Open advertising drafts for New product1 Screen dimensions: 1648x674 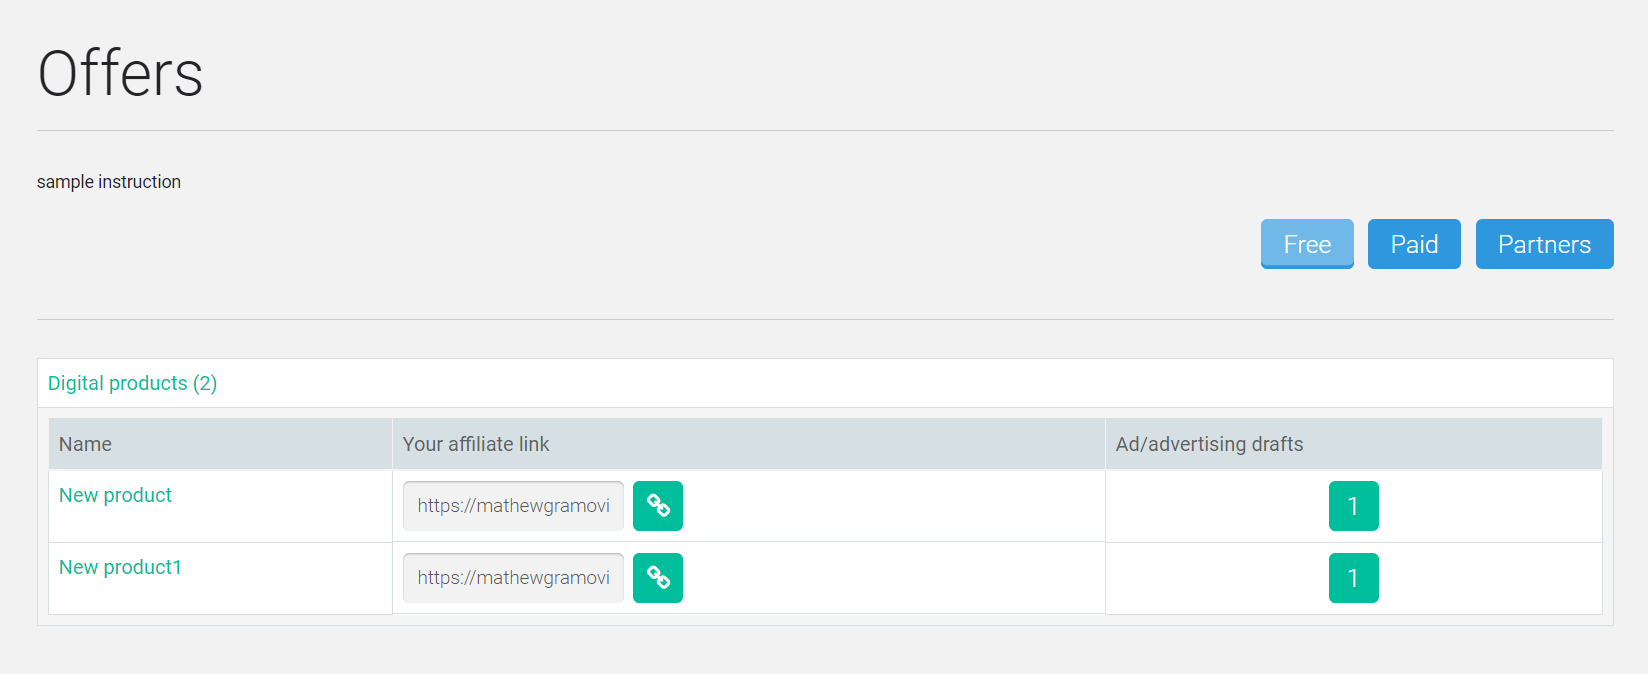(x=1353, y=578)
